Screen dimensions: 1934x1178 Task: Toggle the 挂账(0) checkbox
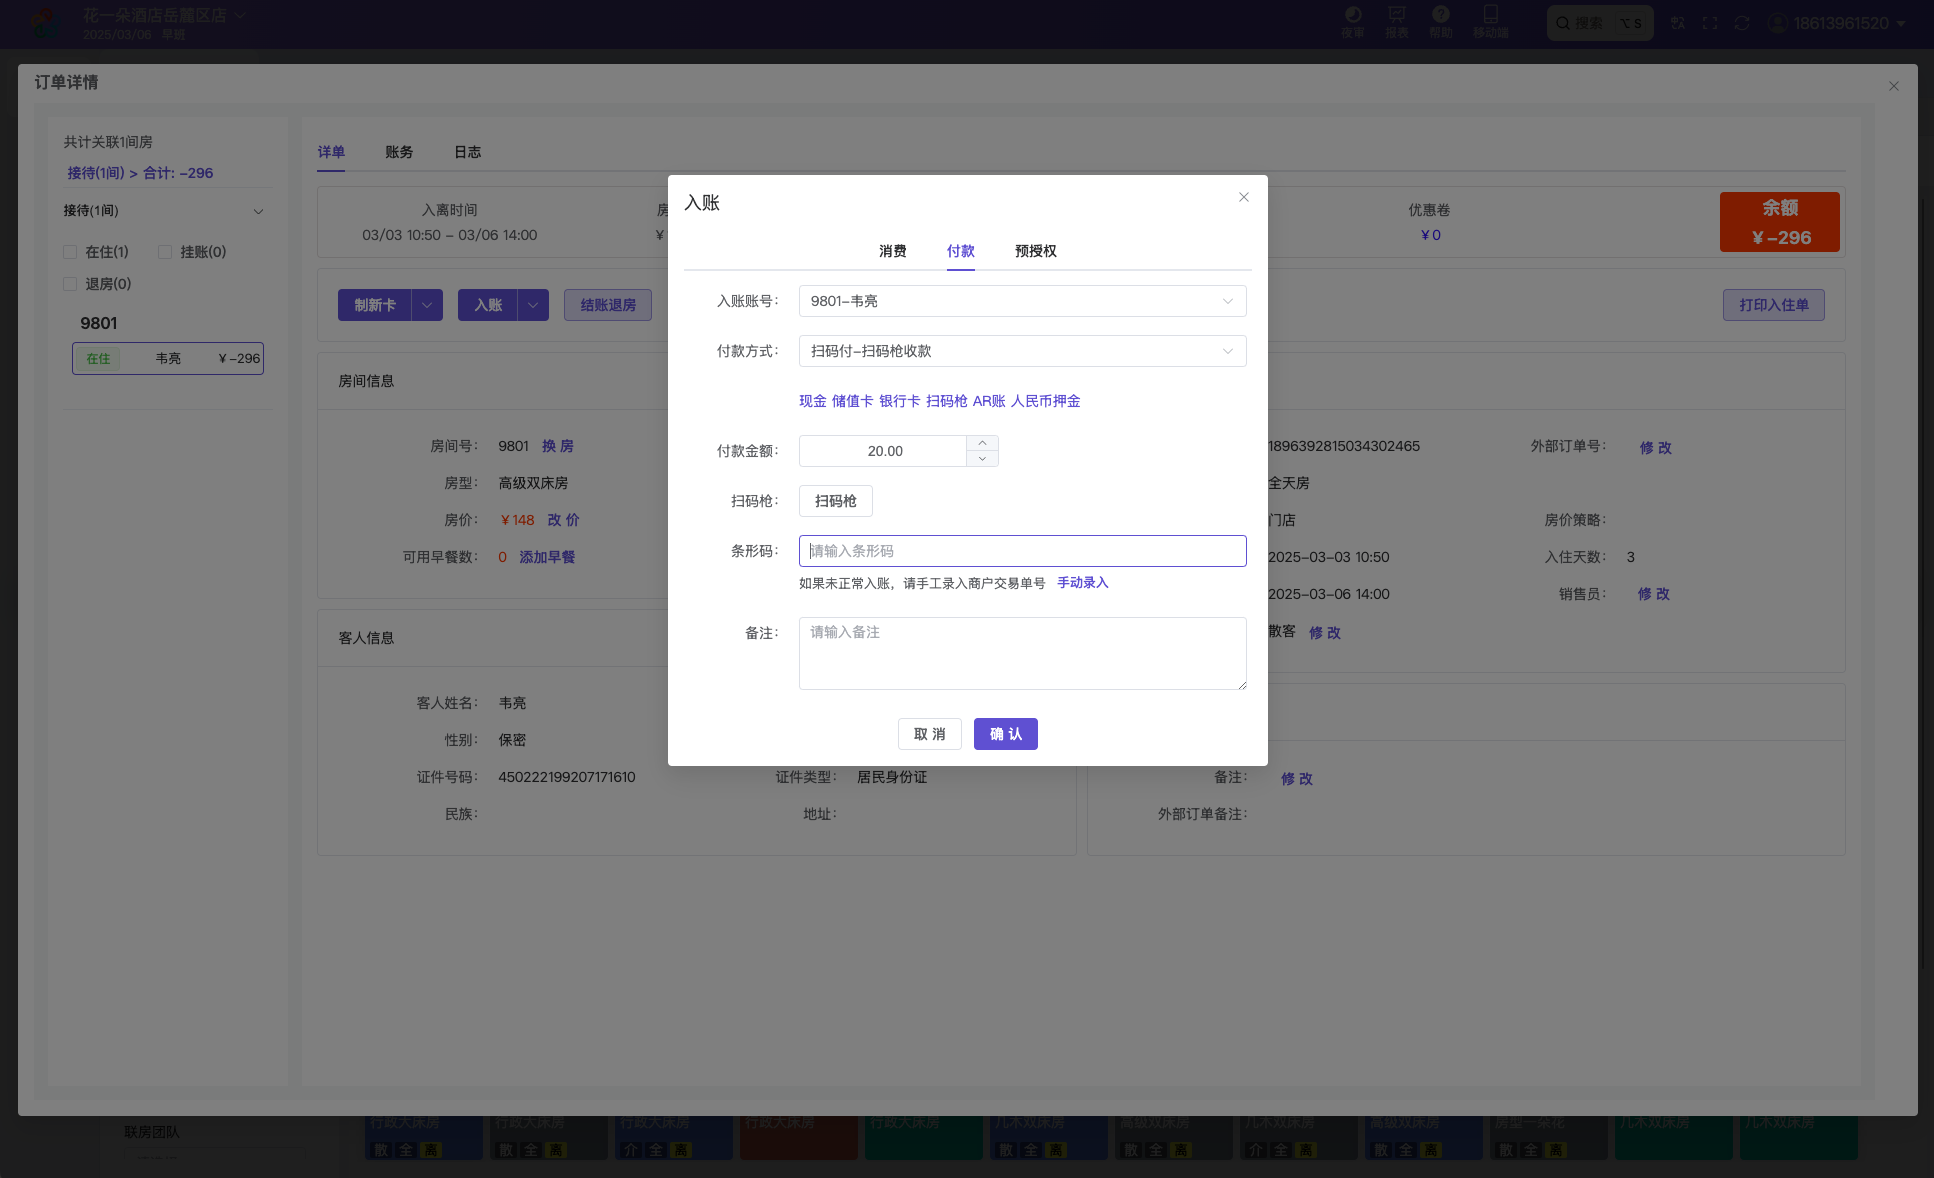pos(165,252)
